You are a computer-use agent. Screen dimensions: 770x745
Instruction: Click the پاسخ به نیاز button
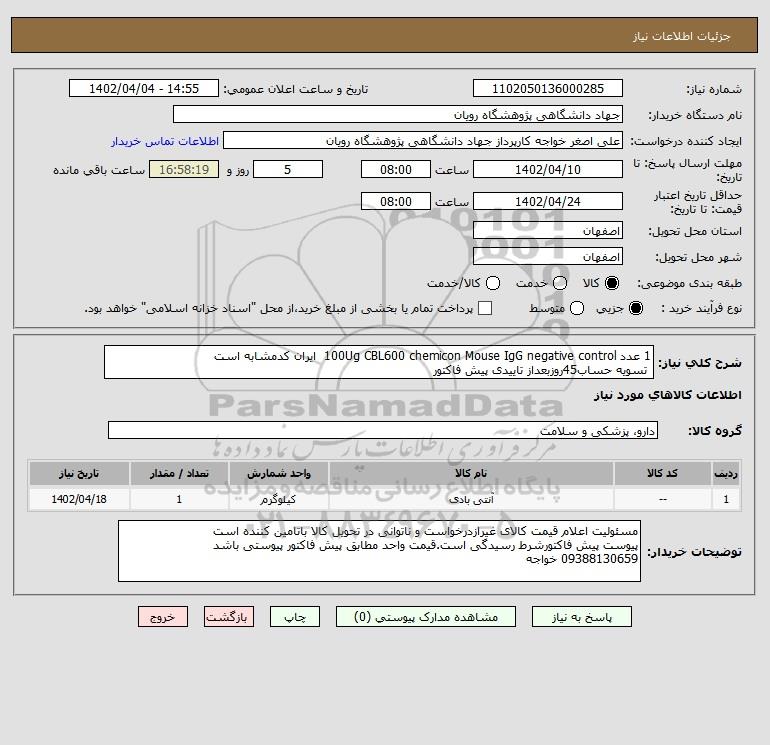[x=581, y=617]
